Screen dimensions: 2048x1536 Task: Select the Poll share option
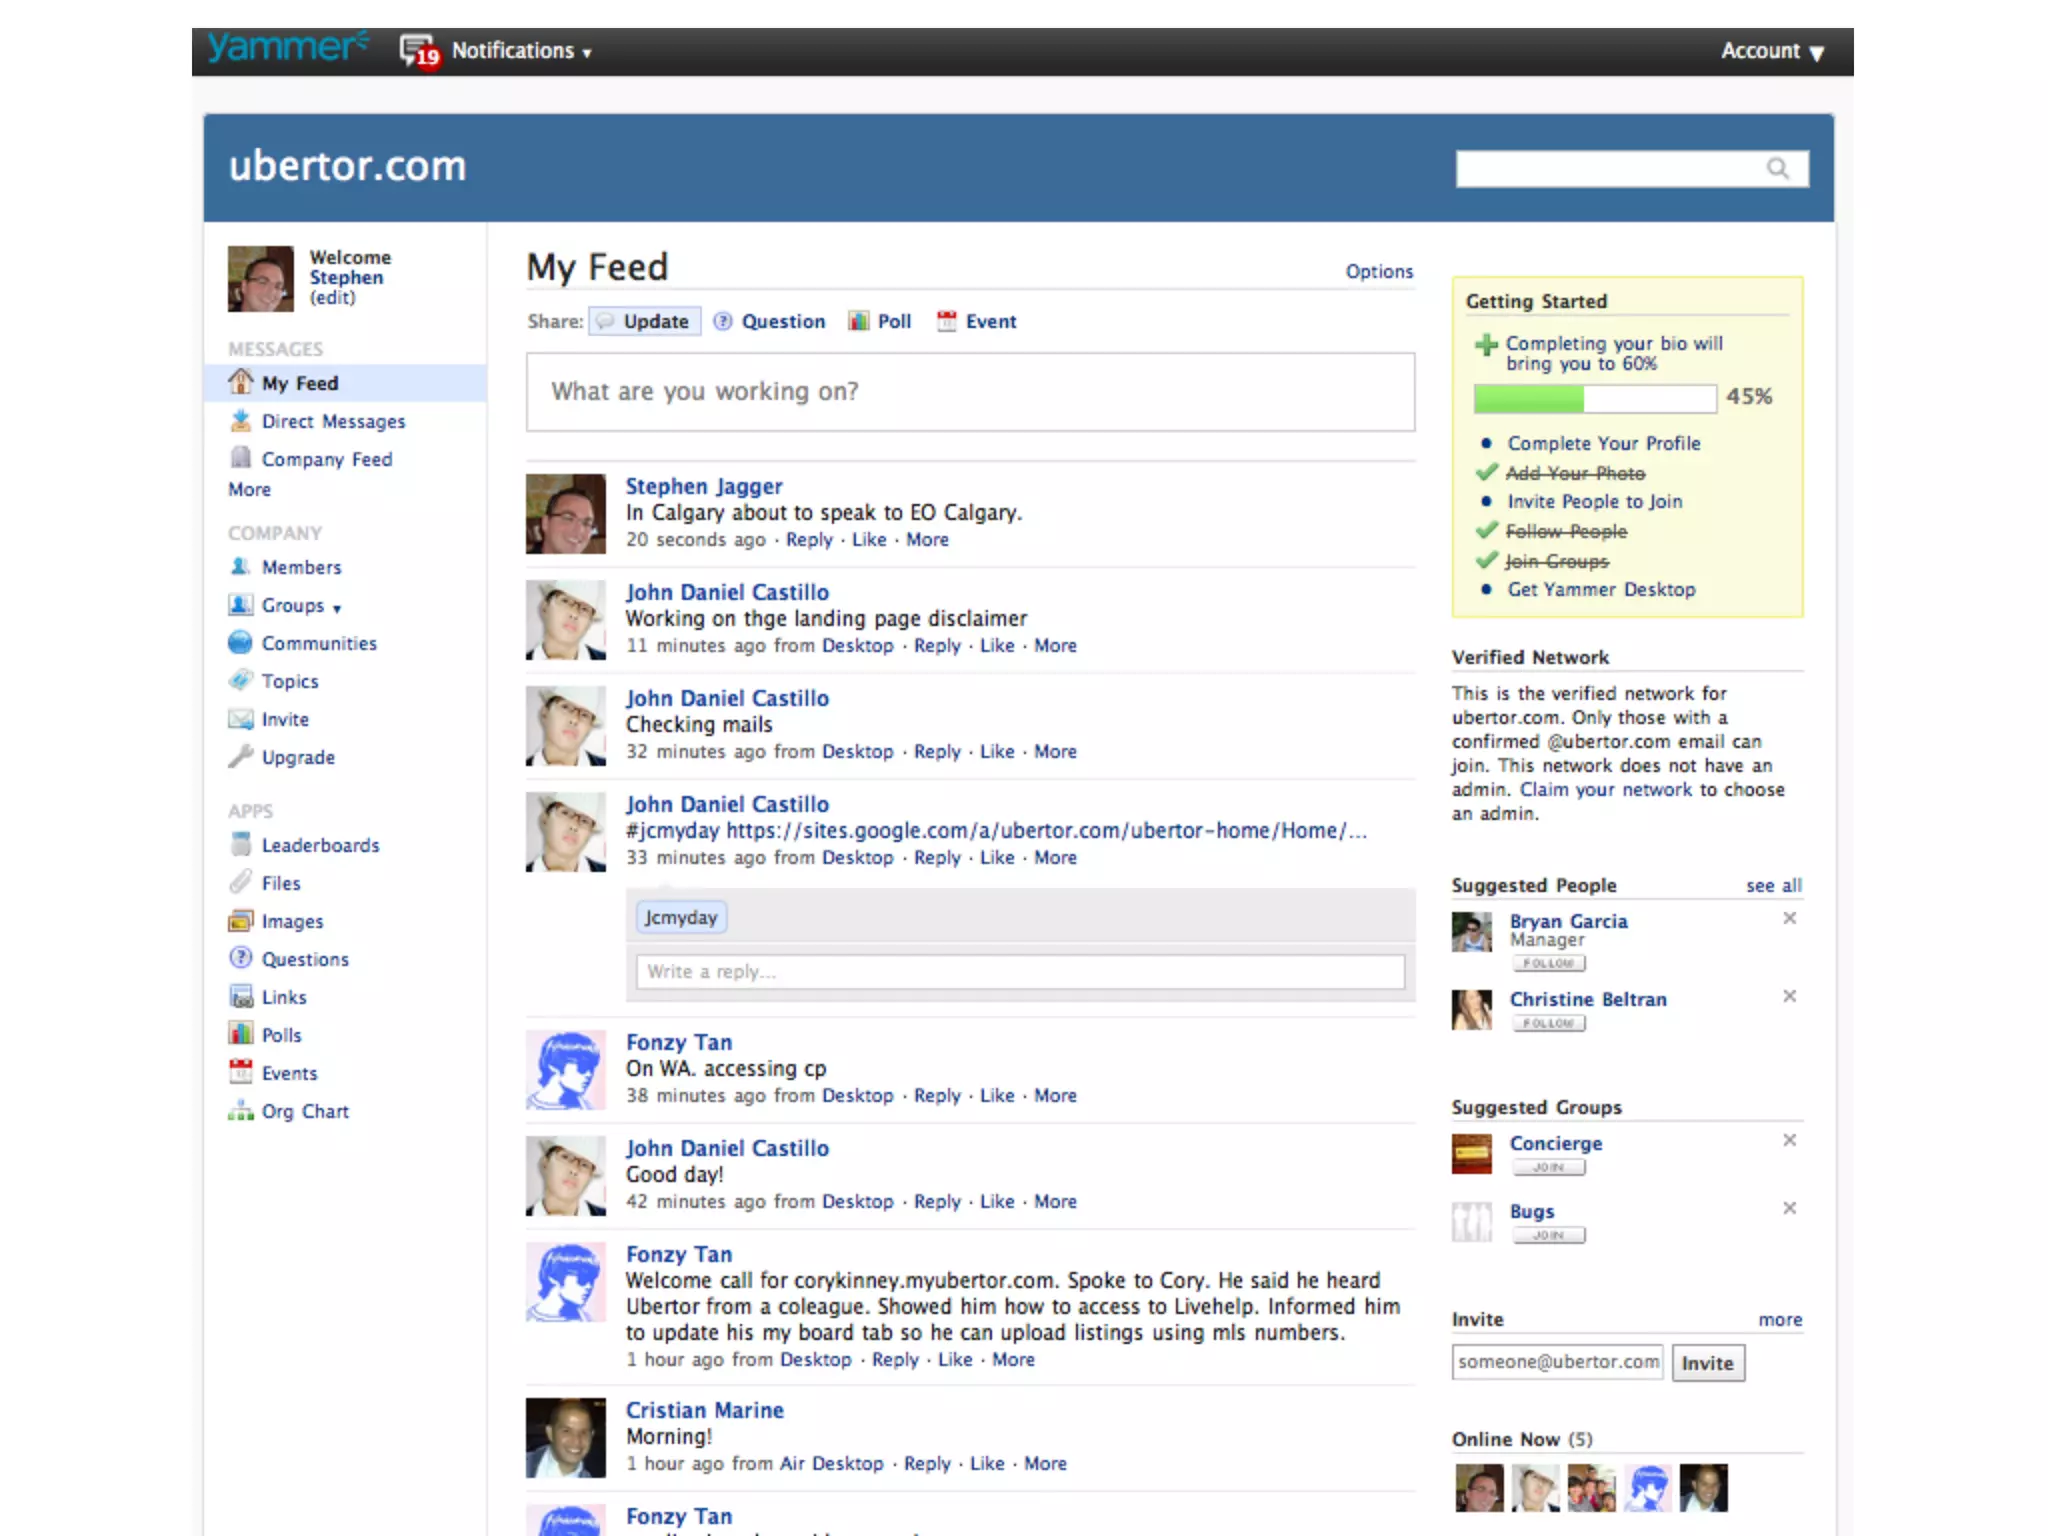click(x=893, y=322)
